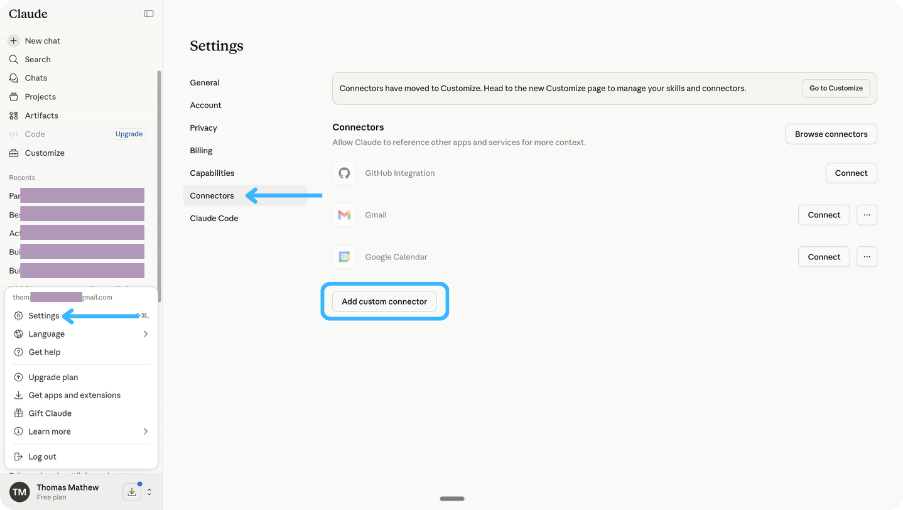Click the Browse connectors button

point(831,134)
